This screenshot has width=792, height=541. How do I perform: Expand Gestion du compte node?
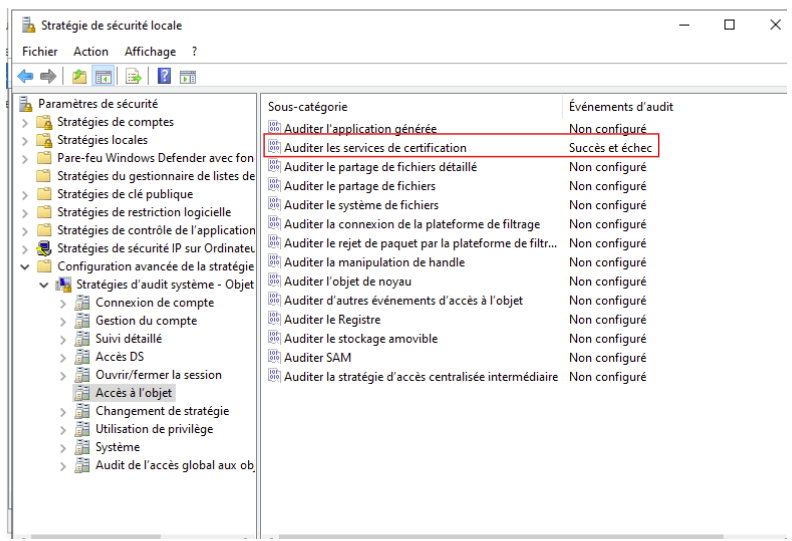point(63,322)
